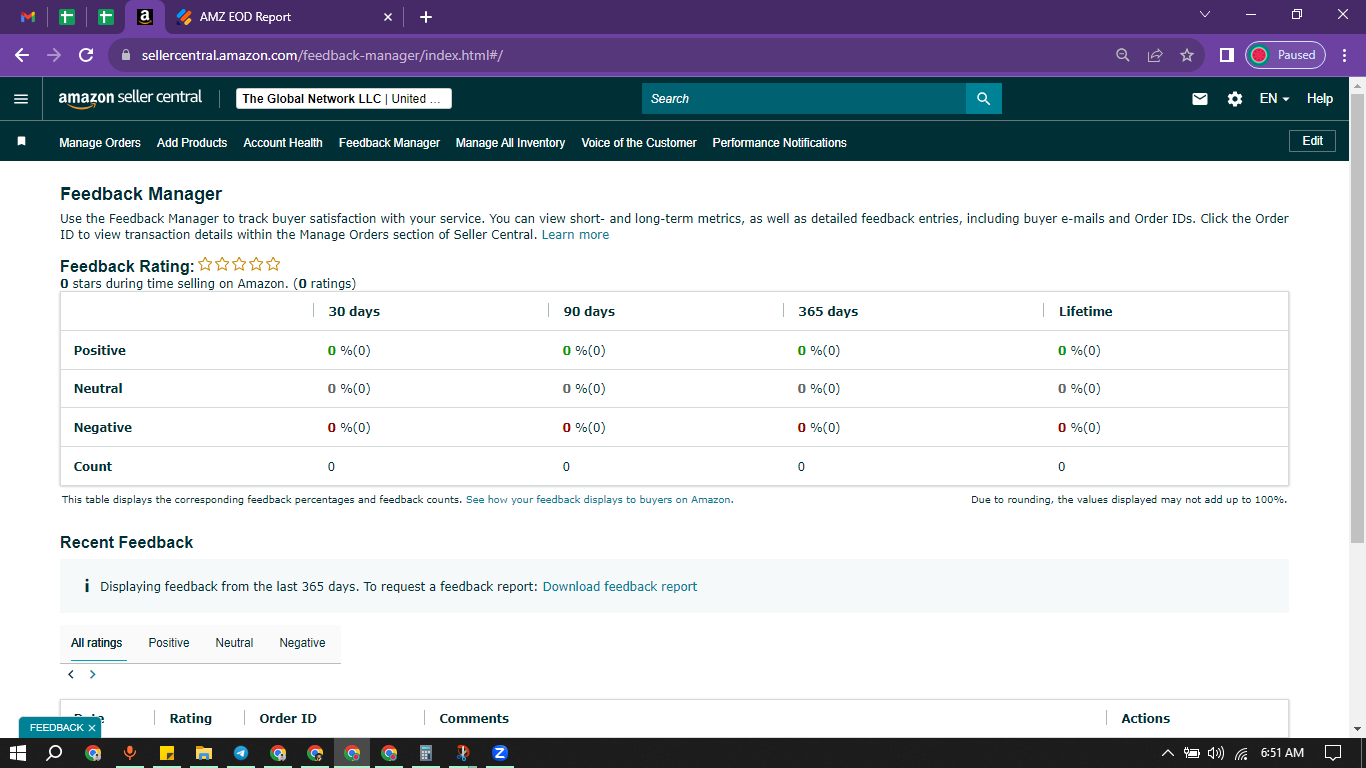Click the Edit favorites bar button

[x=1313, y=141]
